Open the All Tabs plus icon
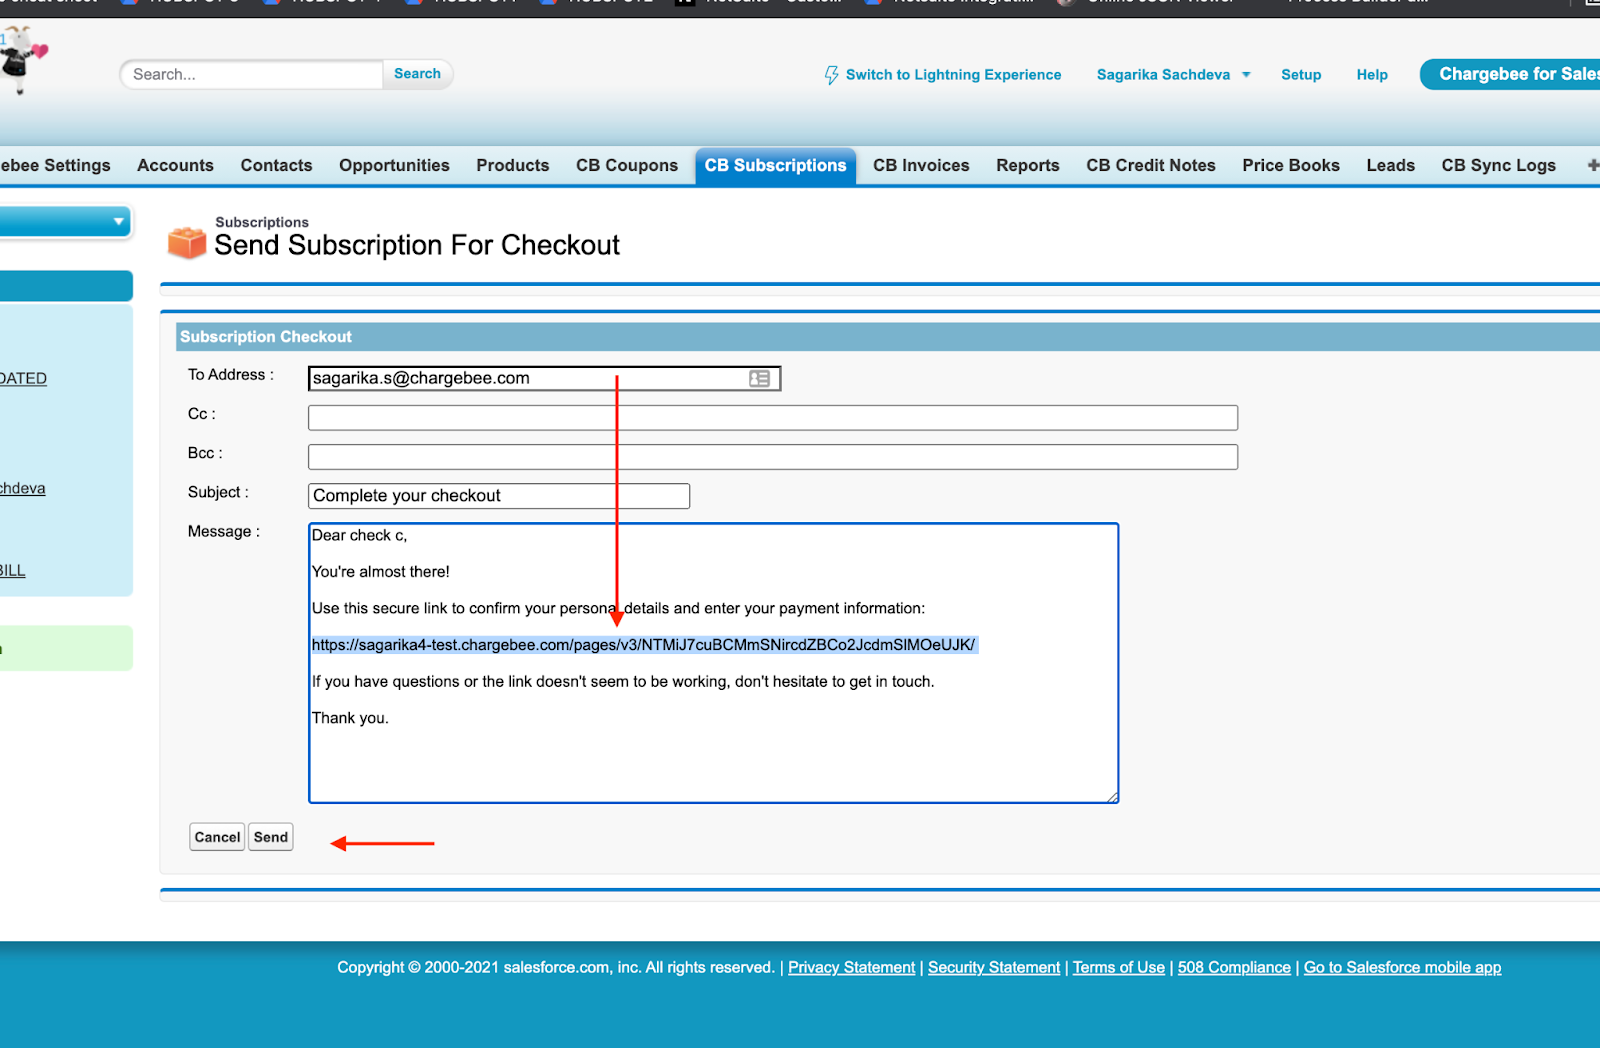The height and width of the screenshot is (1048, 1600). (1593, 165)
